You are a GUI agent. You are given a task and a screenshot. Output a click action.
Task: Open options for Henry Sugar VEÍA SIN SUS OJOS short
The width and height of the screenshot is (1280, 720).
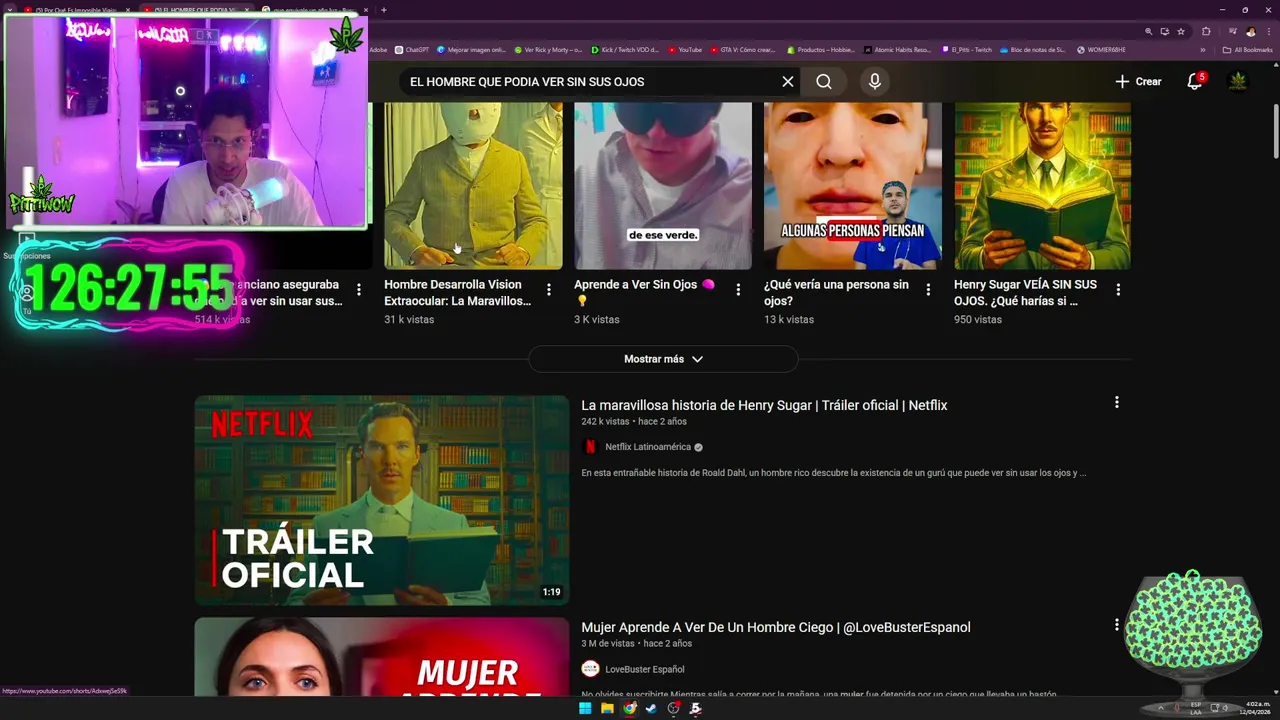pos(1118,290)
